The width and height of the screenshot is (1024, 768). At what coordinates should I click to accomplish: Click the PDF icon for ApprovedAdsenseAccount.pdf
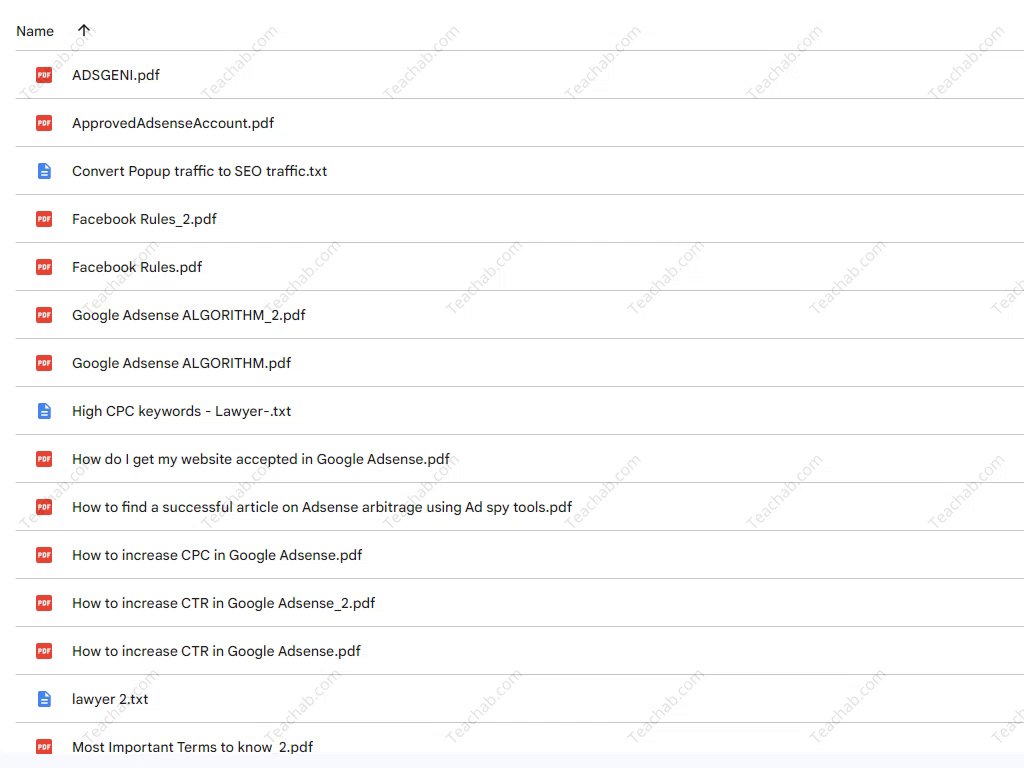[x=44, y=123]
